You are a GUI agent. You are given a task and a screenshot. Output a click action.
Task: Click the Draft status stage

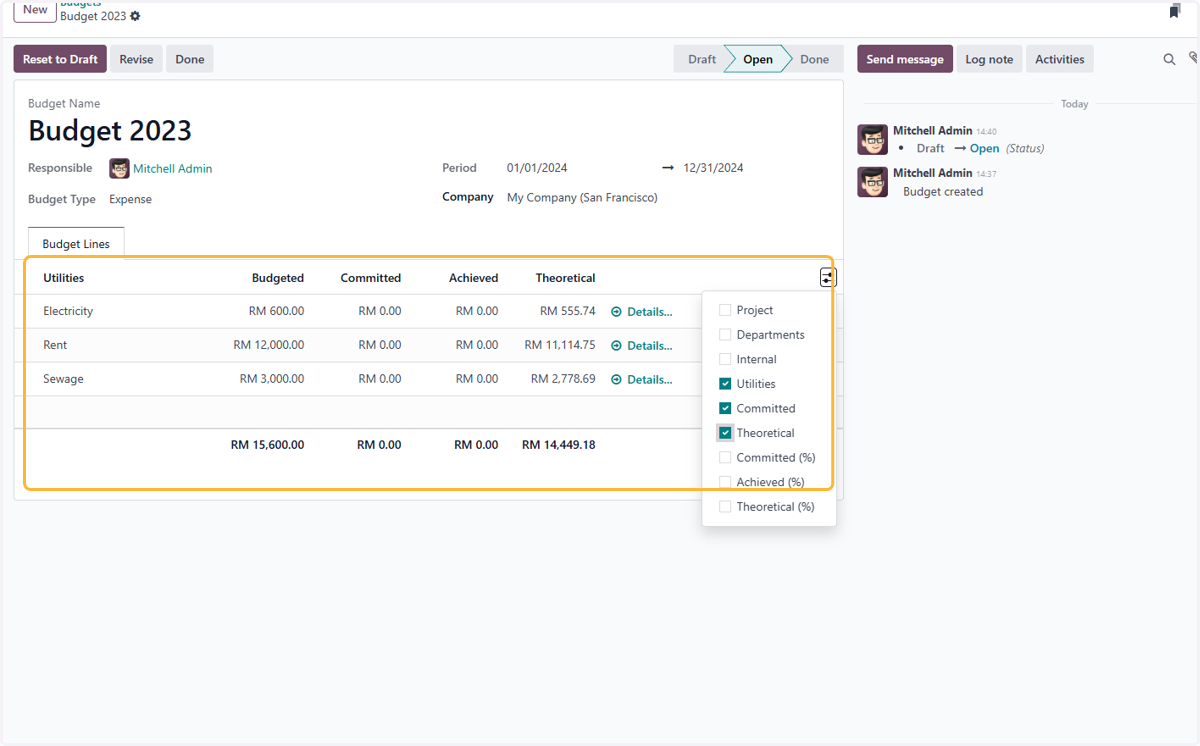point(701,60)
